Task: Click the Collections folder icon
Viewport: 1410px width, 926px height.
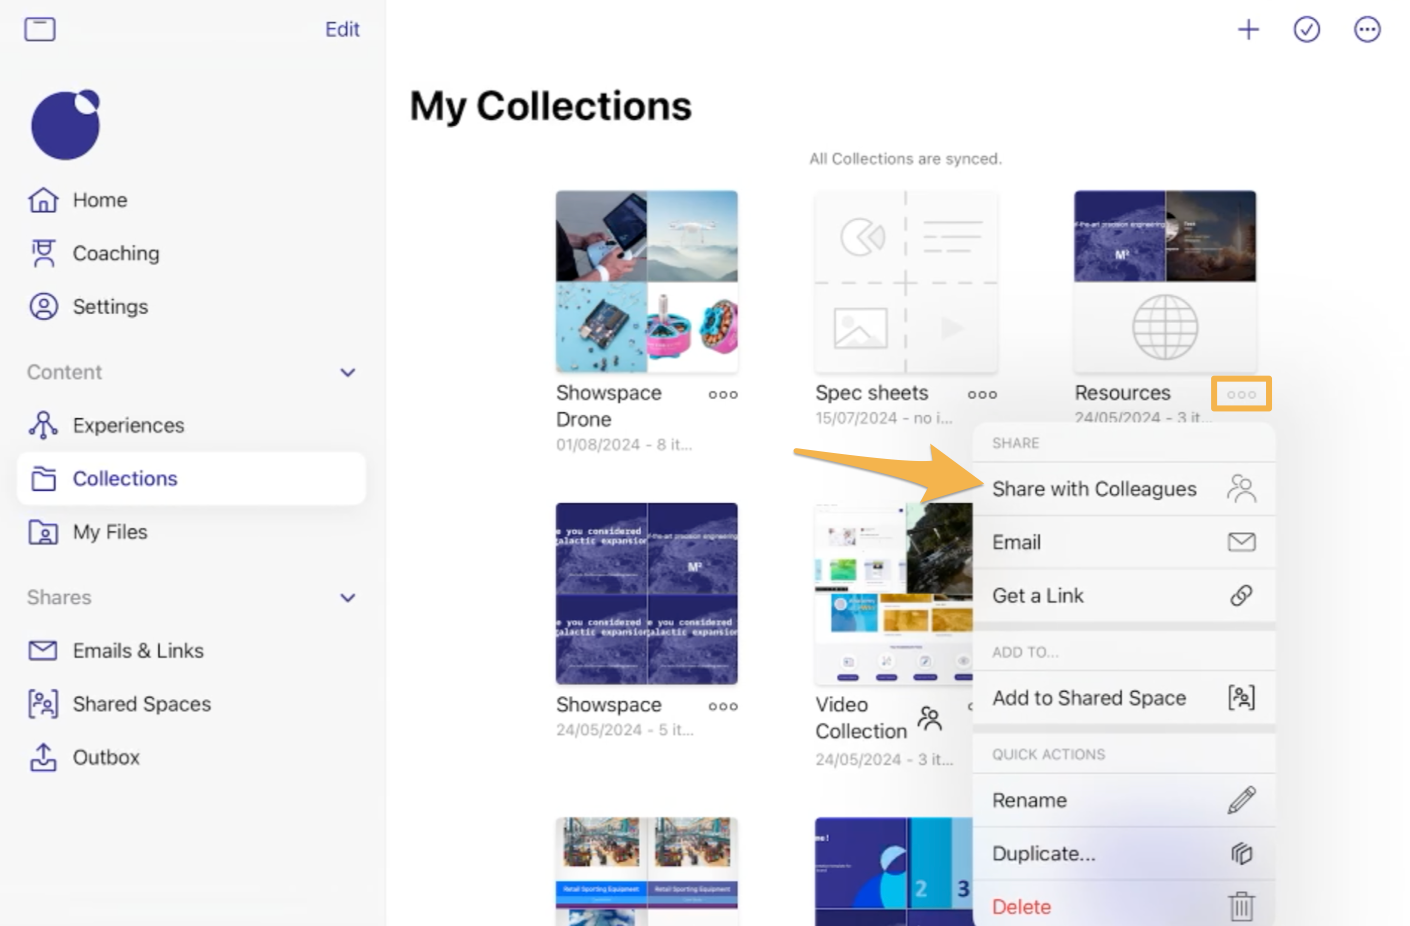Action: 43,479
